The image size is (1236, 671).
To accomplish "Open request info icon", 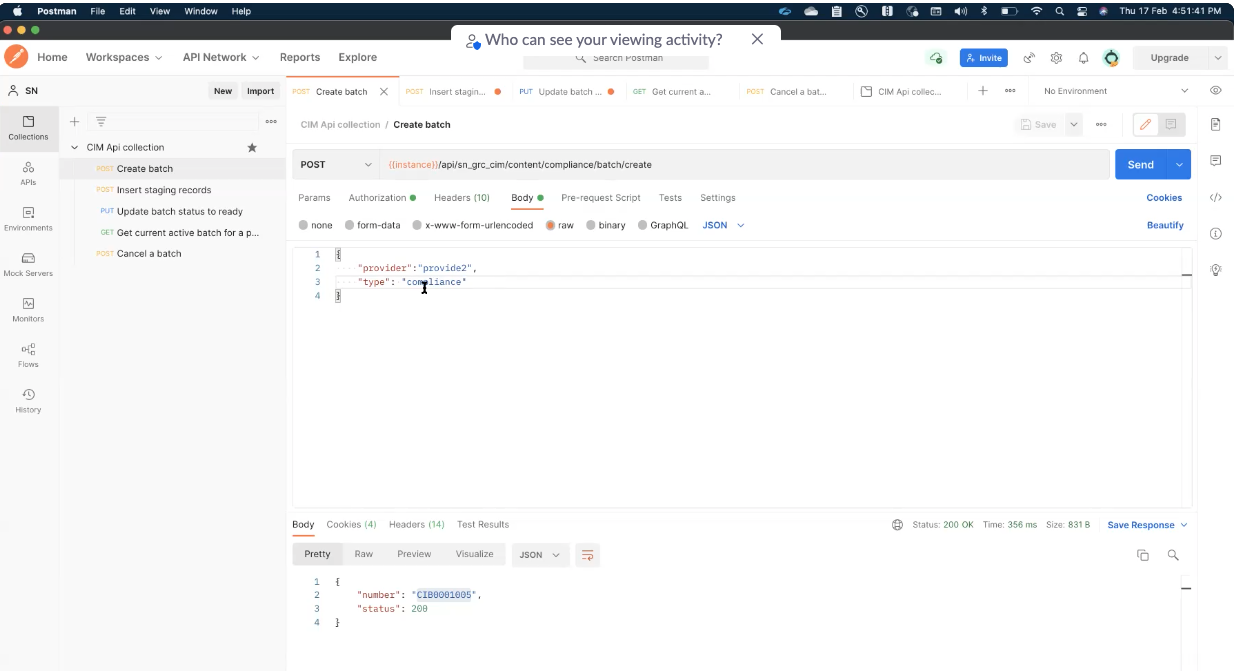I will 1216,234.
